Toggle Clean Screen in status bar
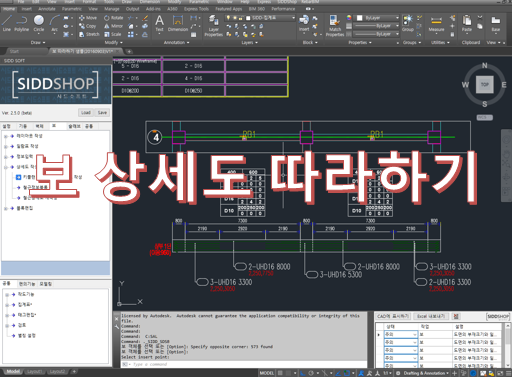512x377 pixels. point(500,373)
